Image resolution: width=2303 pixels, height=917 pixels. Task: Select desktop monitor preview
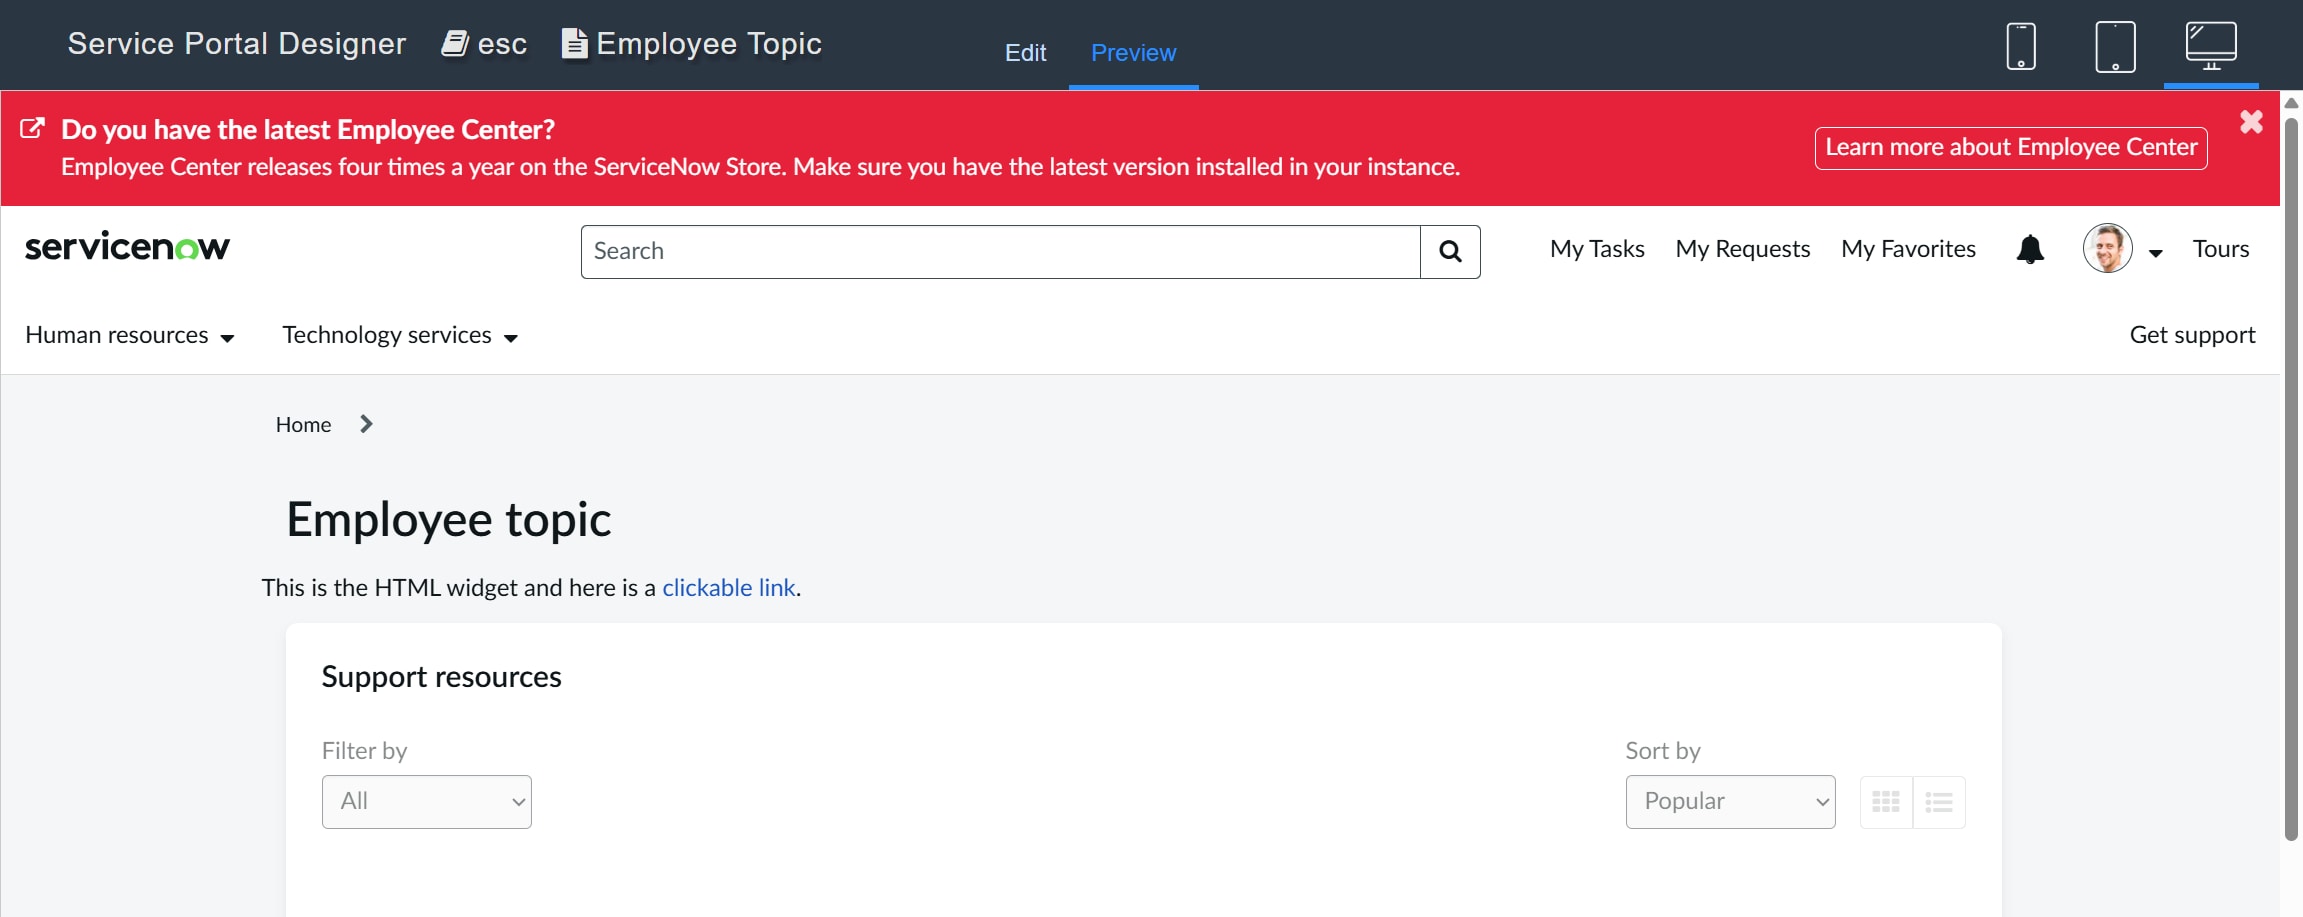point(2211,46)
